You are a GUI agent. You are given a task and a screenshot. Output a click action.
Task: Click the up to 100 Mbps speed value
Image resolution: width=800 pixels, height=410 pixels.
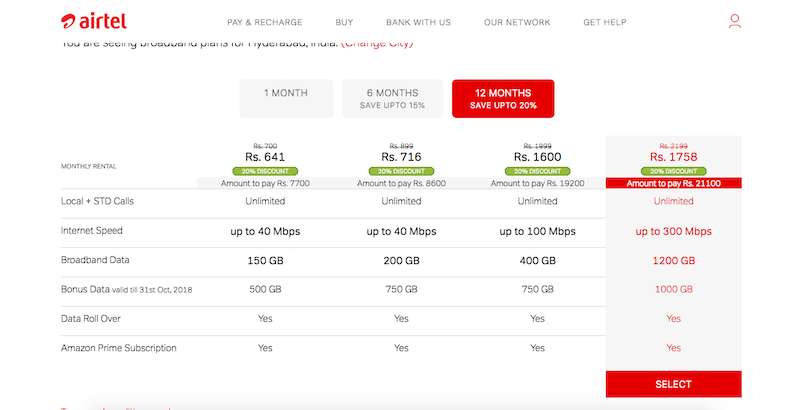(x=538, y=232)
